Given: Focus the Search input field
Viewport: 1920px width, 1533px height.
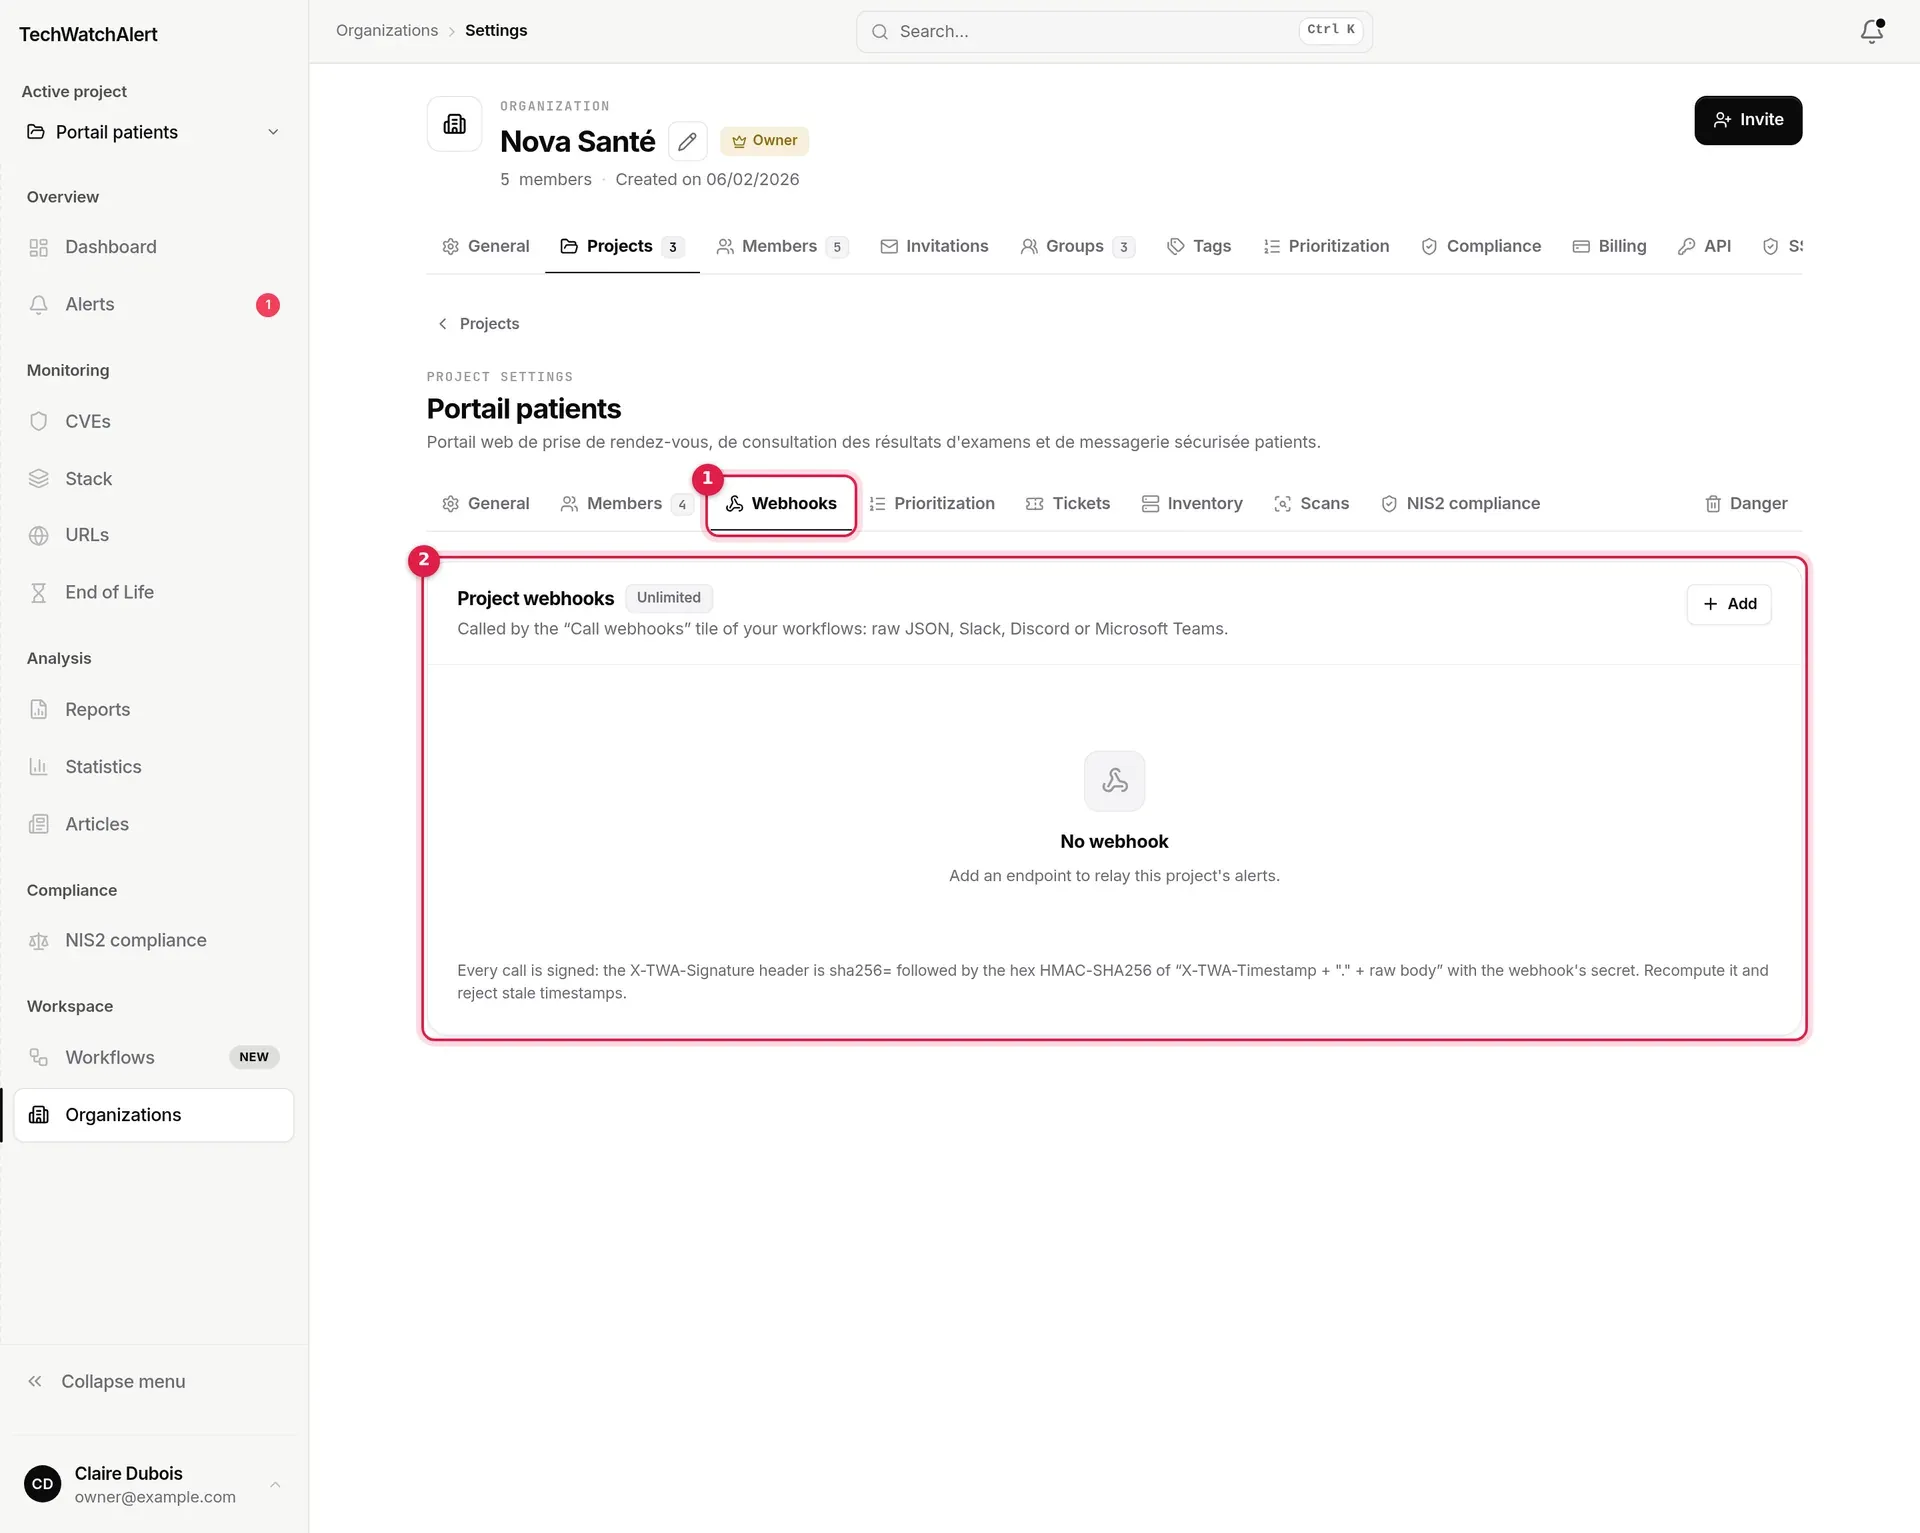Looking at the screenshot, I should (x=1114, y=31).
